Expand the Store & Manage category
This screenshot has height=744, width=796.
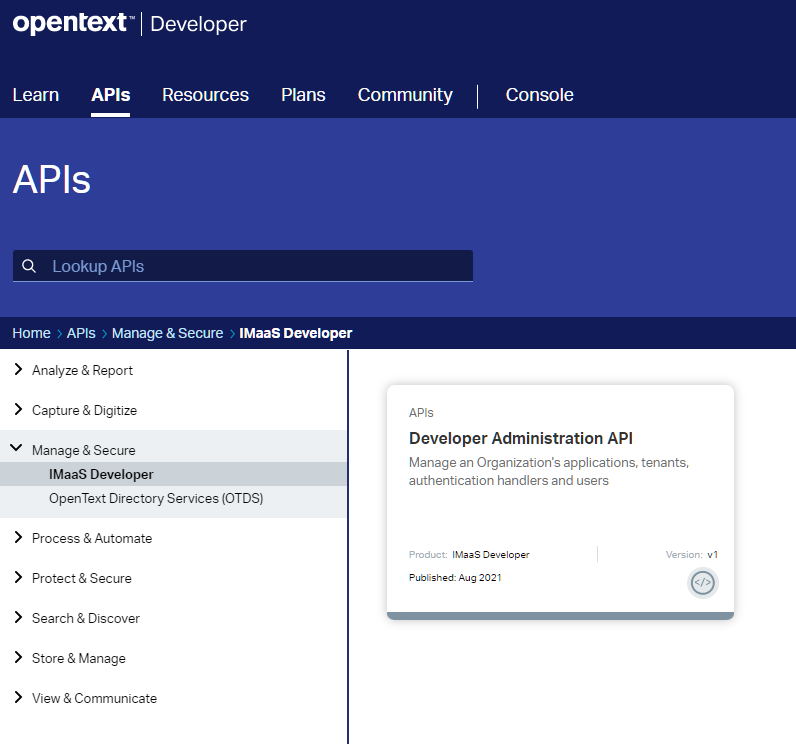(x=78, y=658)
